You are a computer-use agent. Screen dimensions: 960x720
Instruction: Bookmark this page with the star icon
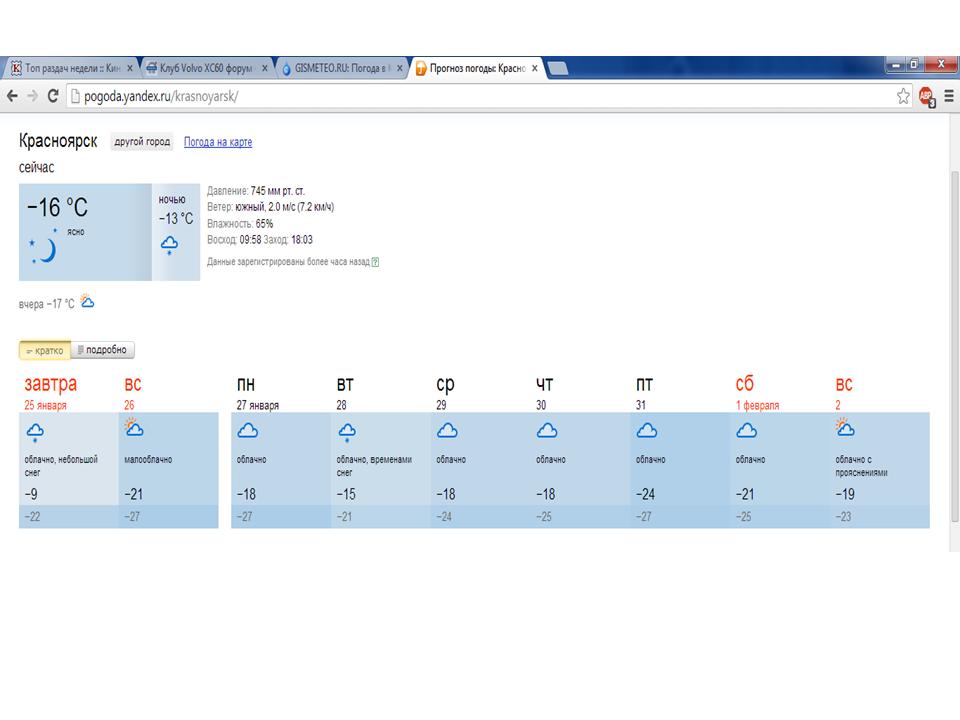[x=904, y=96]
